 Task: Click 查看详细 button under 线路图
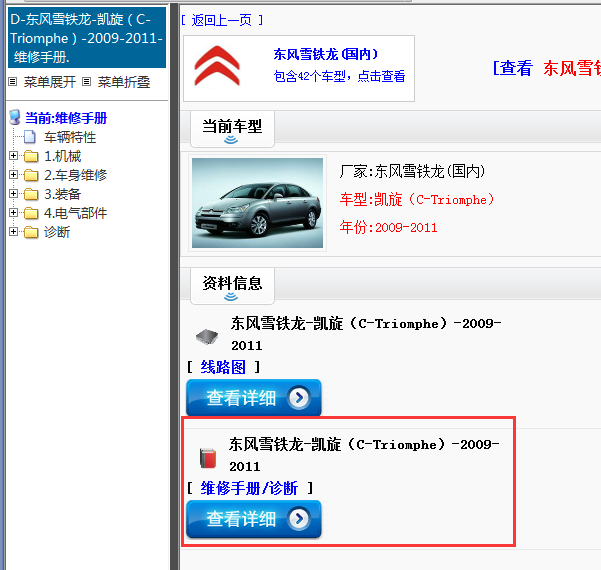[253, 398]
